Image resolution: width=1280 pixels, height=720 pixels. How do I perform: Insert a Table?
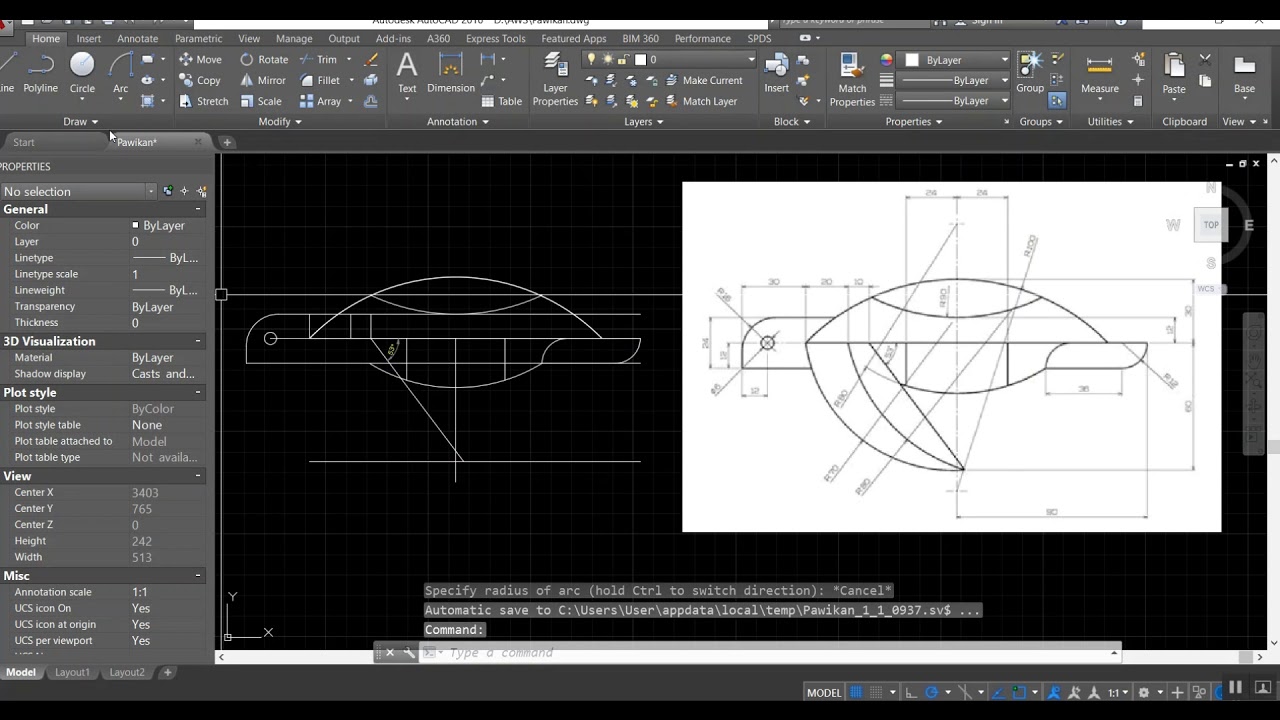click(501, 101)
